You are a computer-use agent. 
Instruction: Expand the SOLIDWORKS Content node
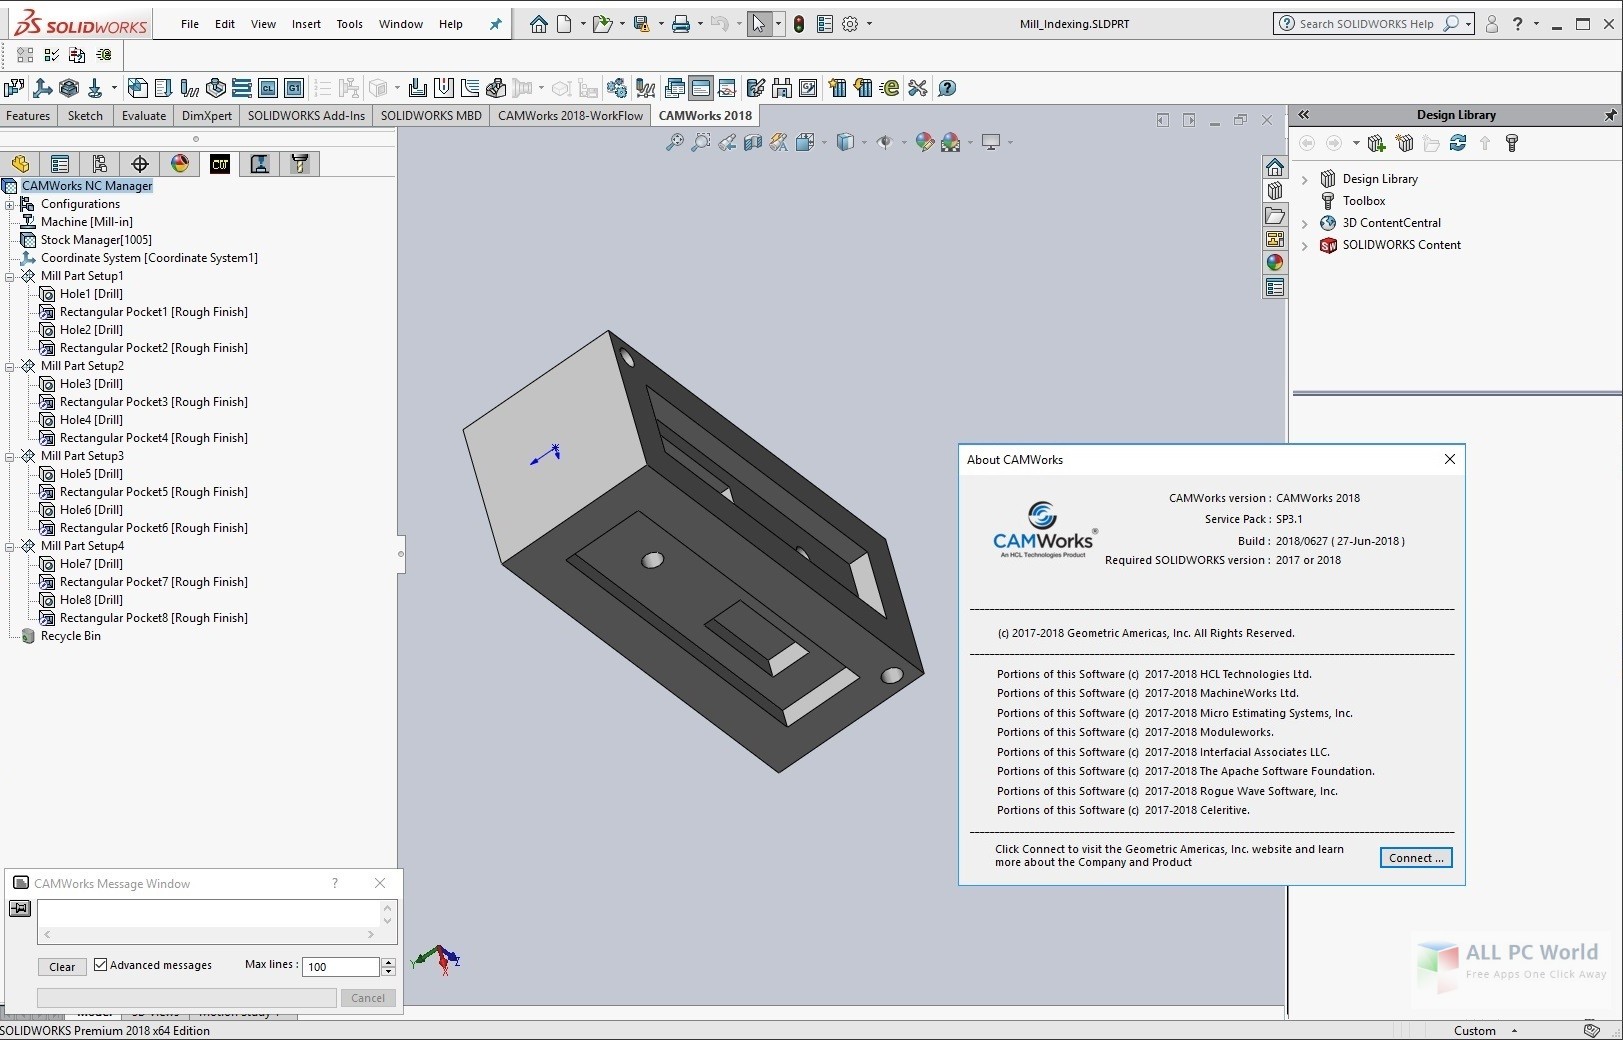[1304, 246]
